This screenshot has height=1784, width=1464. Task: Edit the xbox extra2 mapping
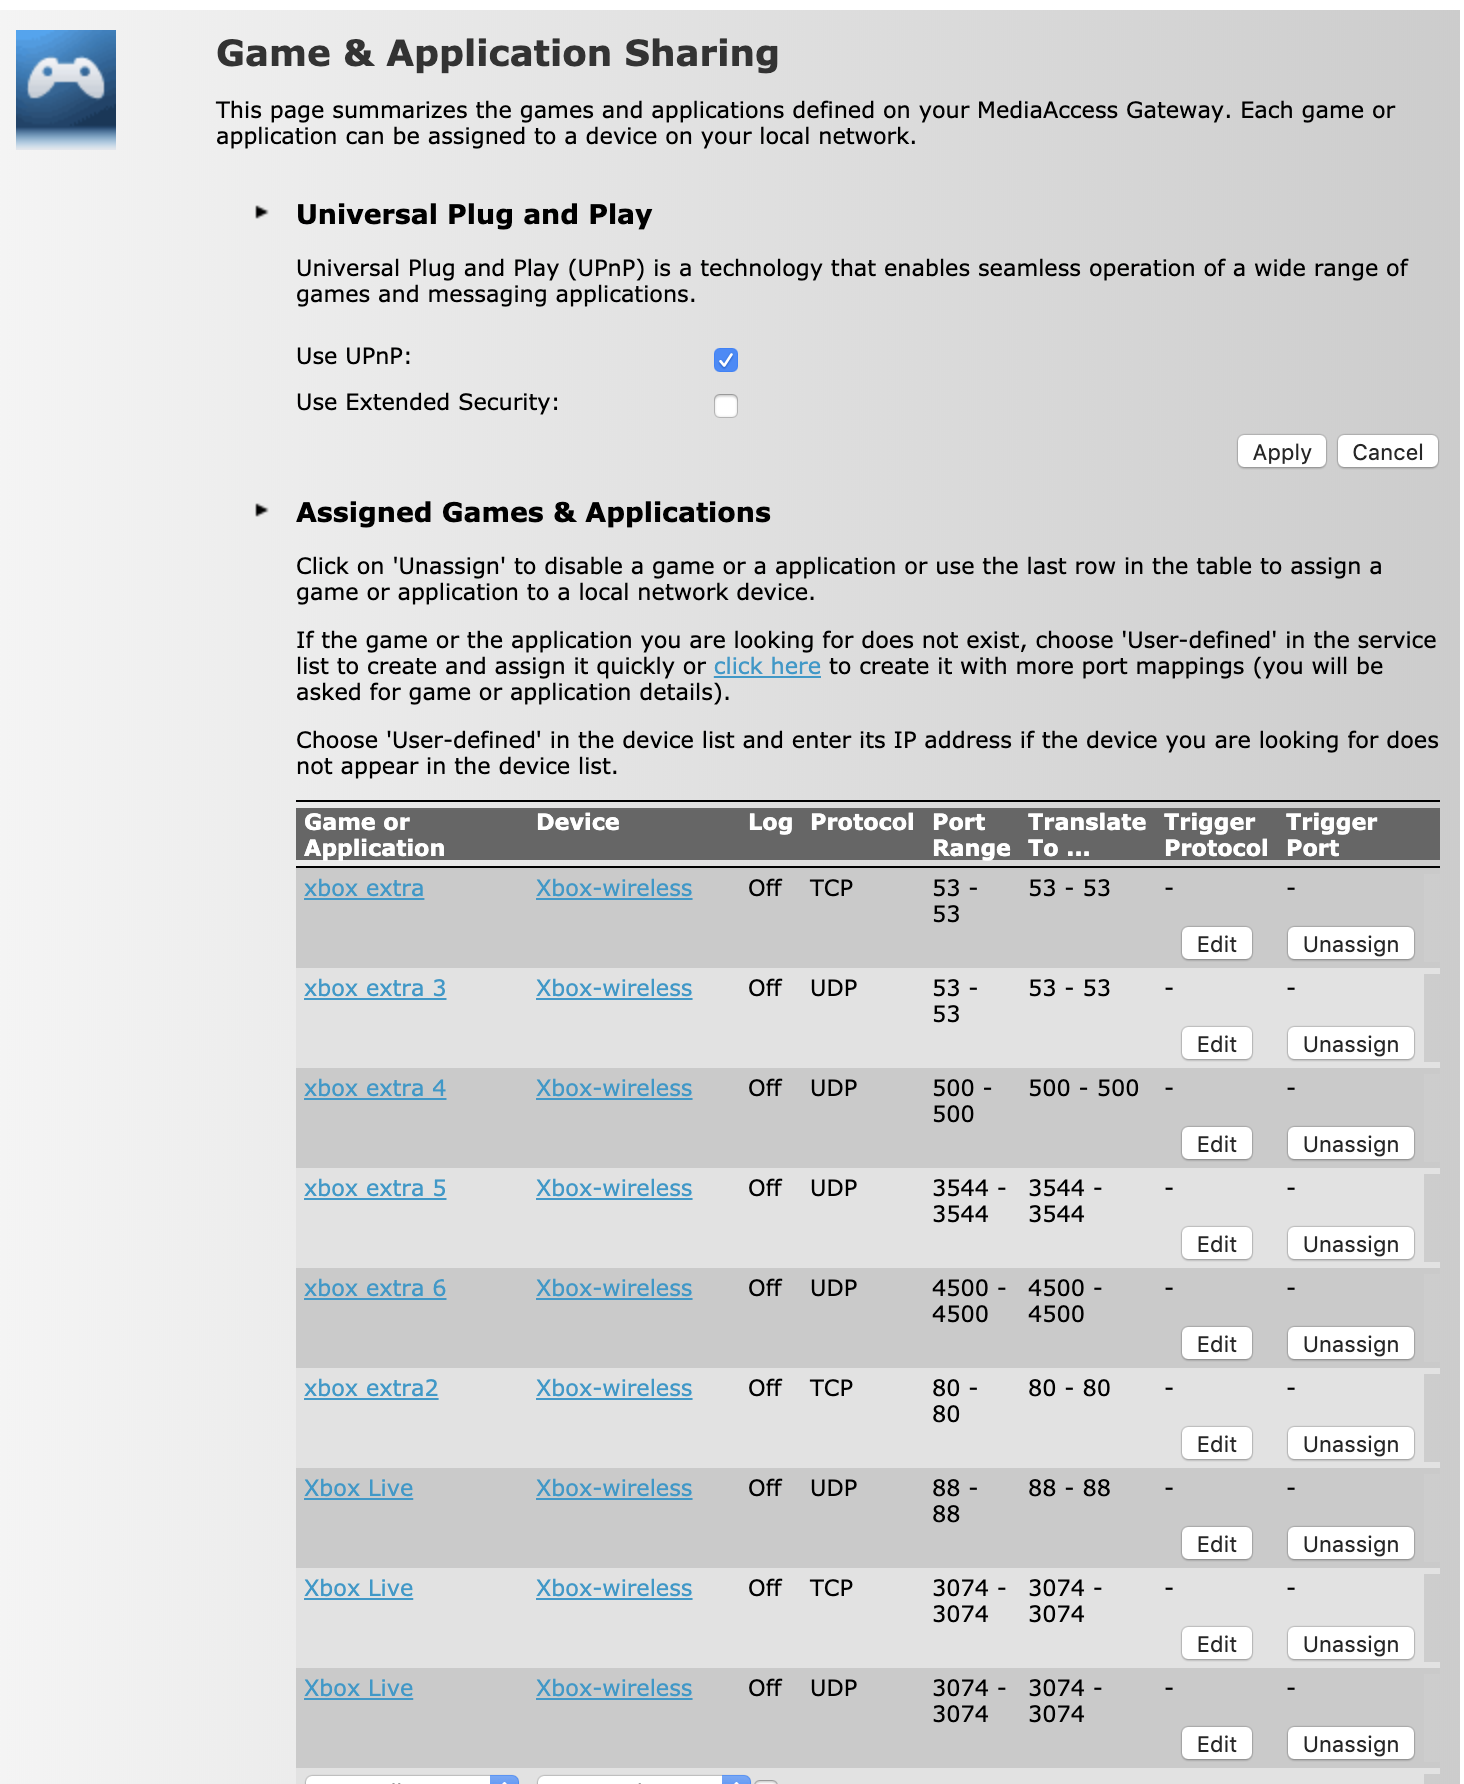coord(1217,1444)
